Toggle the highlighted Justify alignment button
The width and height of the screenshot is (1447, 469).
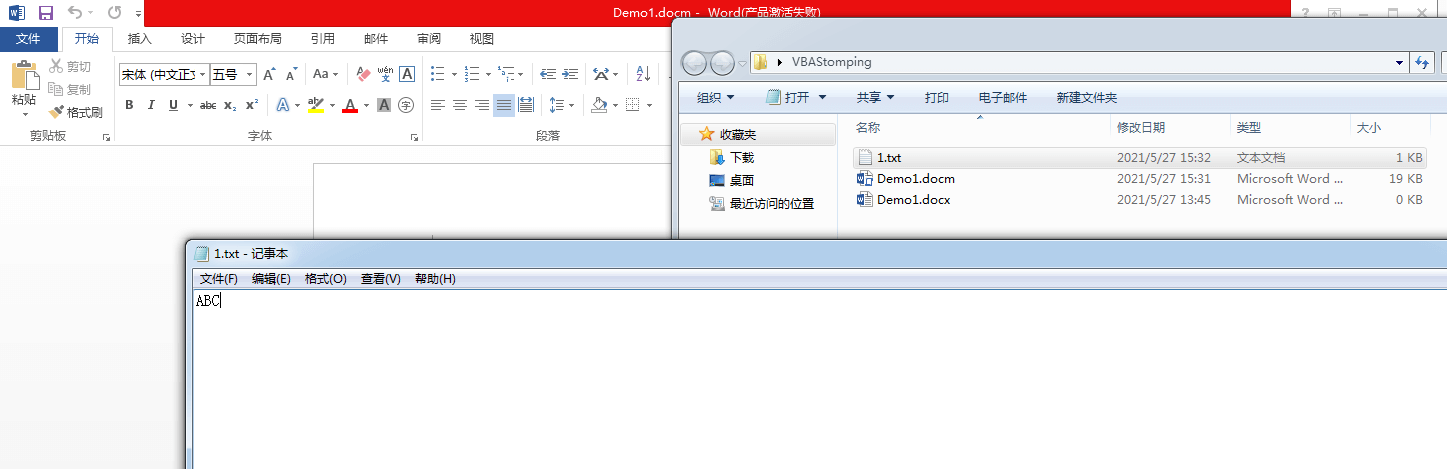[504, 105]
